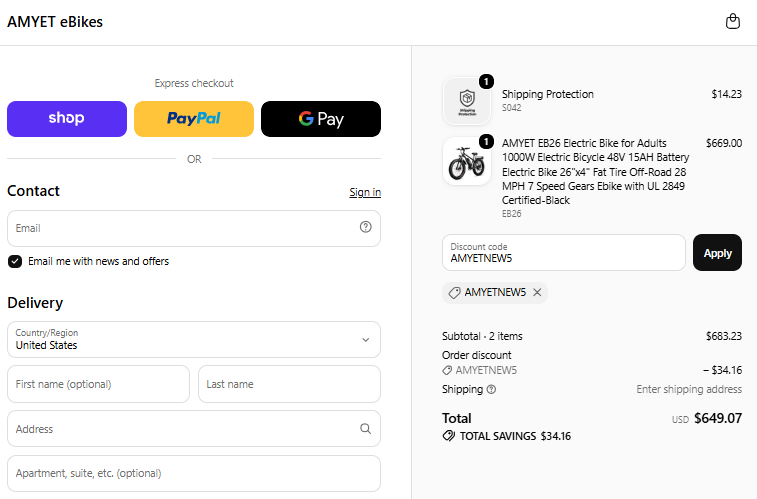The image size is (757, 499).
Task: Open the shopping bag cart icon
Action: coord(732,22)
